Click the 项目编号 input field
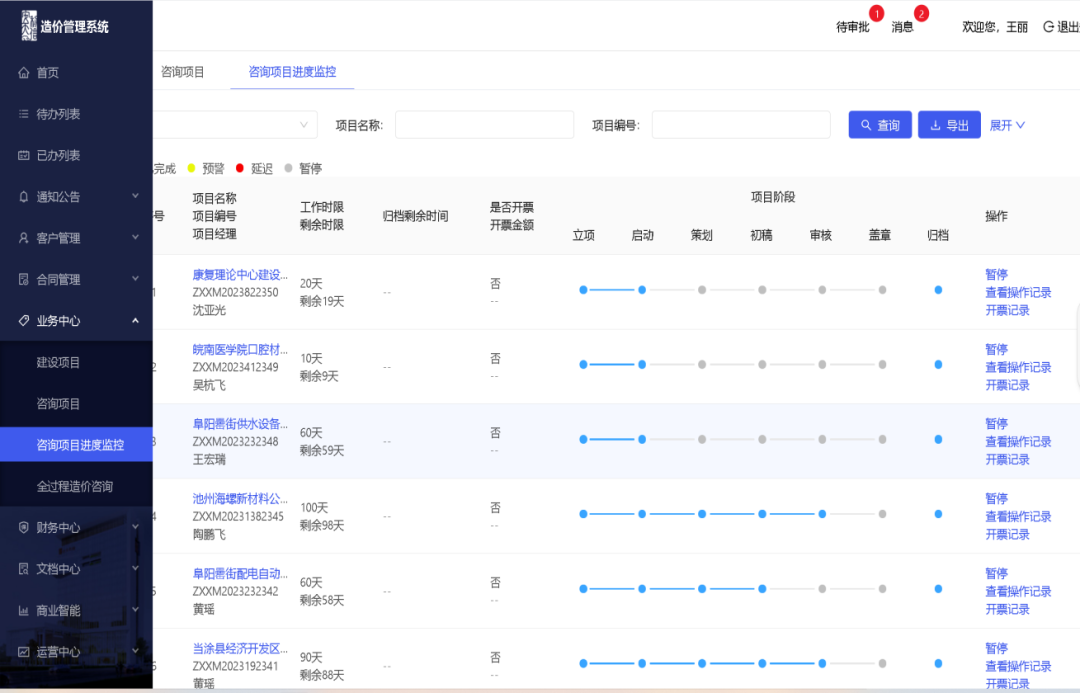This screenshot has height=693, width=1080. (741, 125)
